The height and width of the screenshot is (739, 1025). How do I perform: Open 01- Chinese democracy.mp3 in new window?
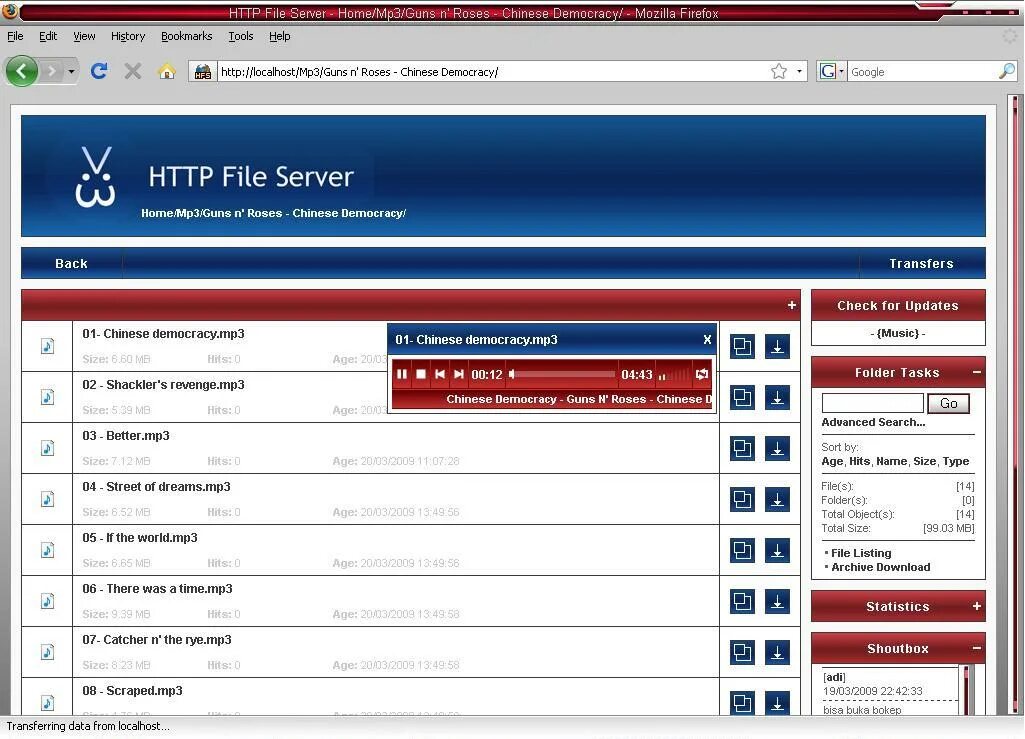point(743,347)
